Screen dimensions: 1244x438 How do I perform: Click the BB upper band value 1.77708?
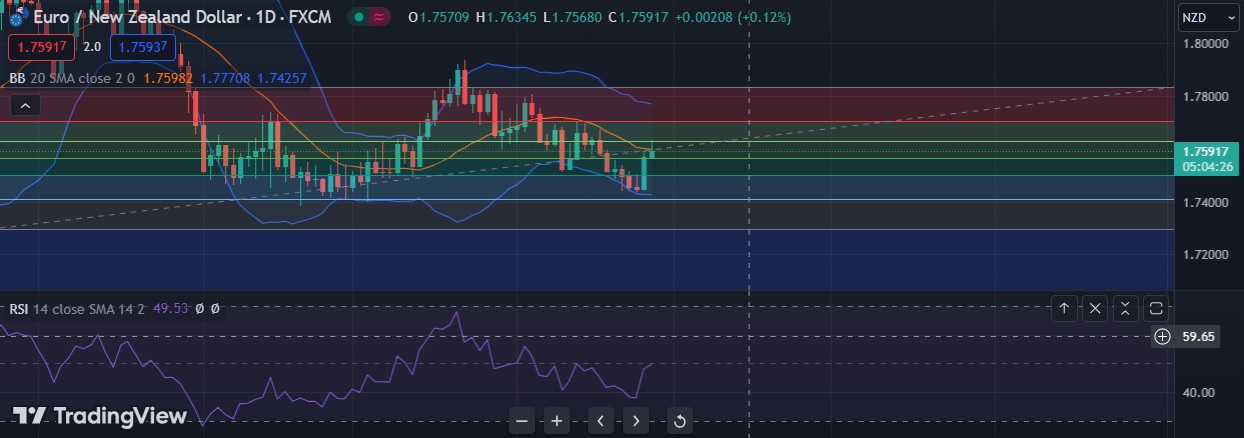[226, 78]
